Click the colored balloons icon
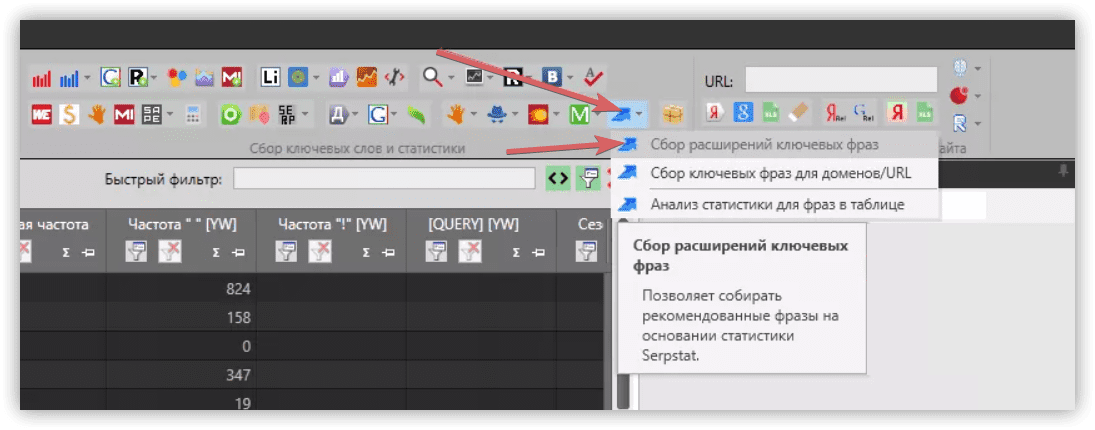1095x430 pixels. click(177, 77)
